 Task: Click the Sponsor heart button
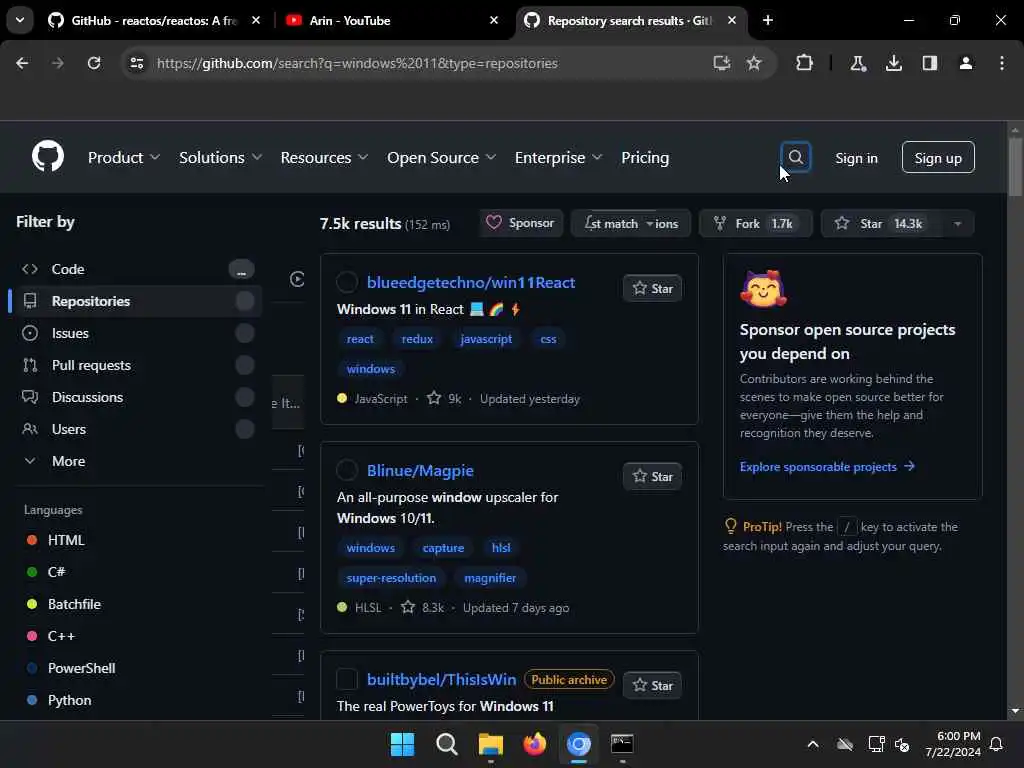tap(520, 223)
